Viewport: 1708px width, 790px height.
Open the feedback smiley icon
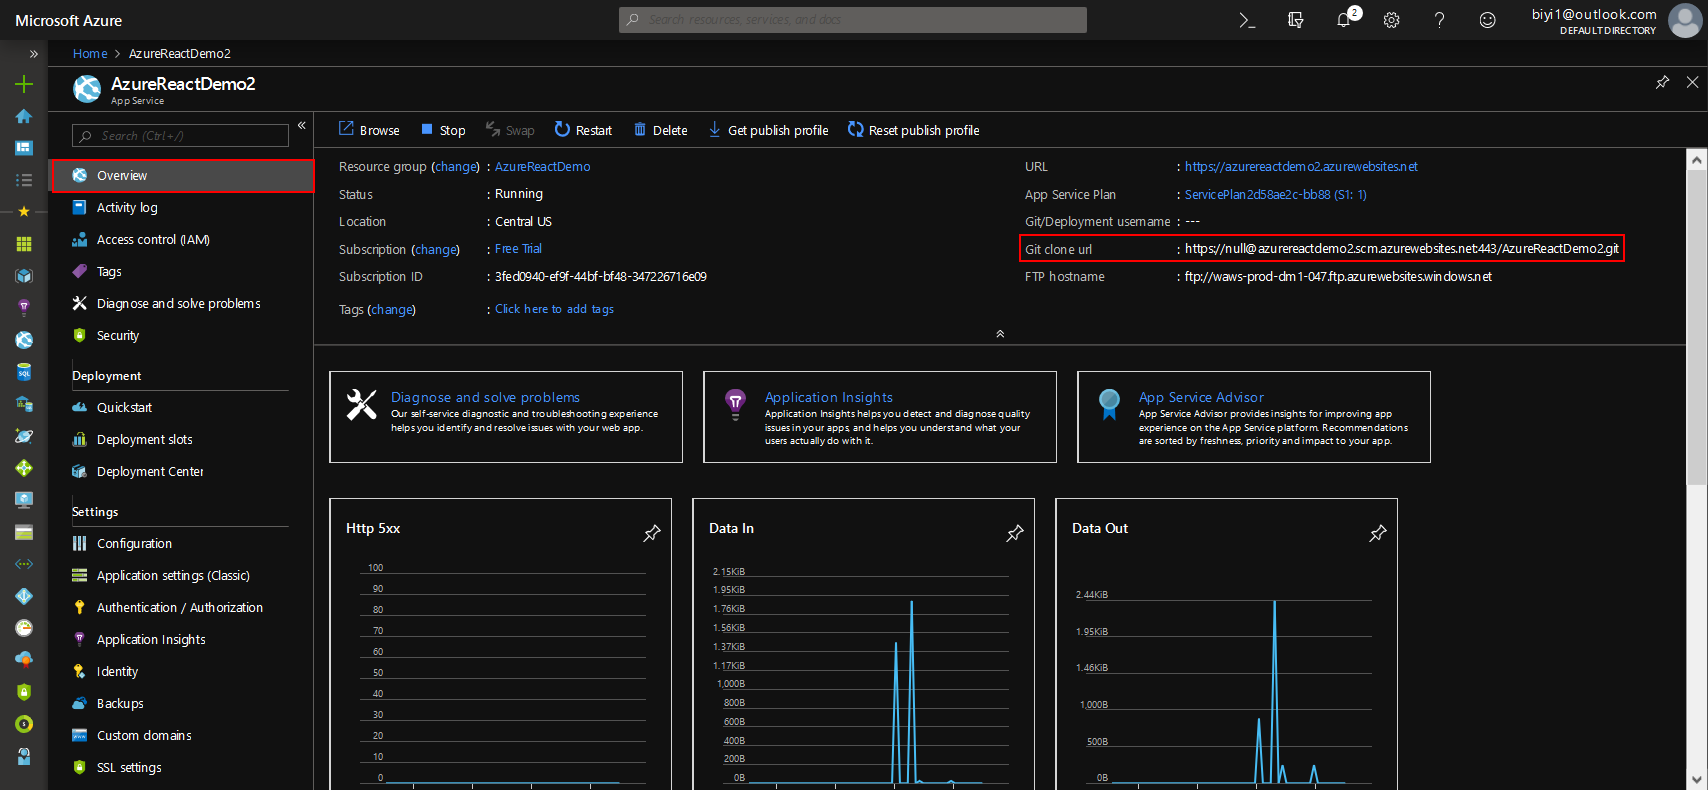click(x=1488, y=20)
